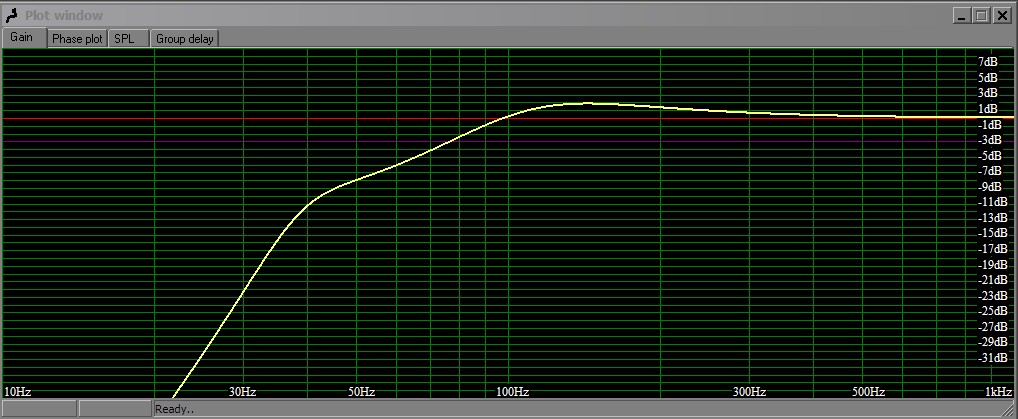1018x419 pixels.
Task: Click the 1kHz frequency label
Action: pos(999,392)
